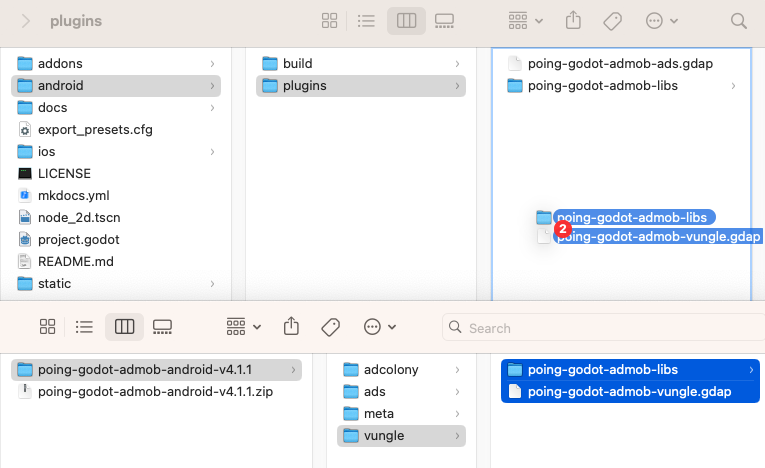Switch bottom window to icon view
The image size is (765, 468).
click(47, 326)
